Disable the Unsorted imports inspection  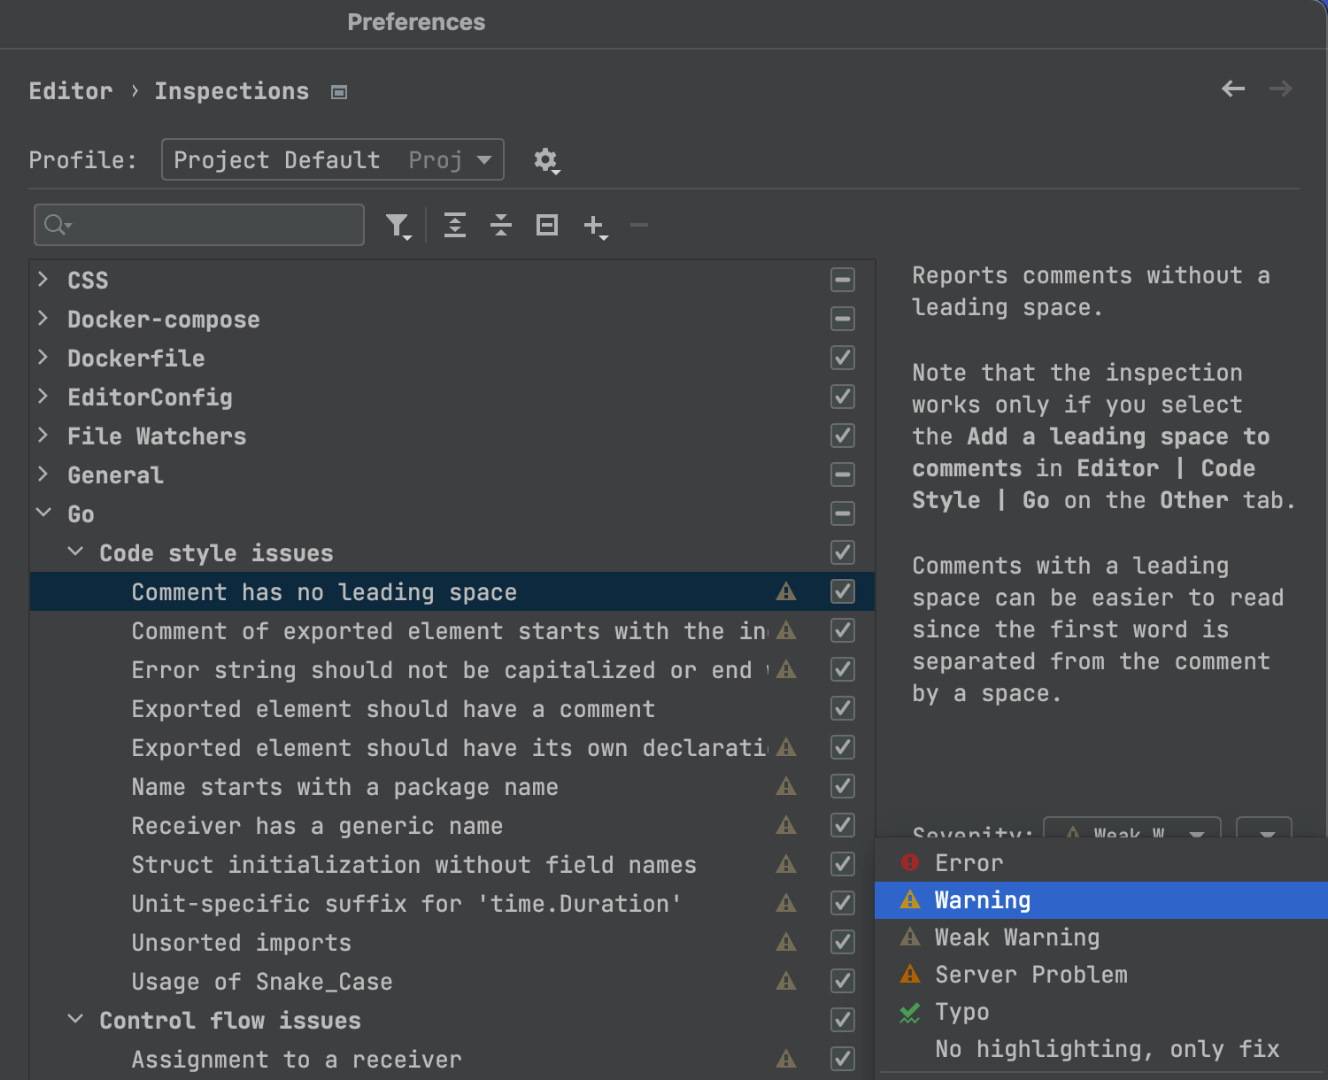[843, 942]
